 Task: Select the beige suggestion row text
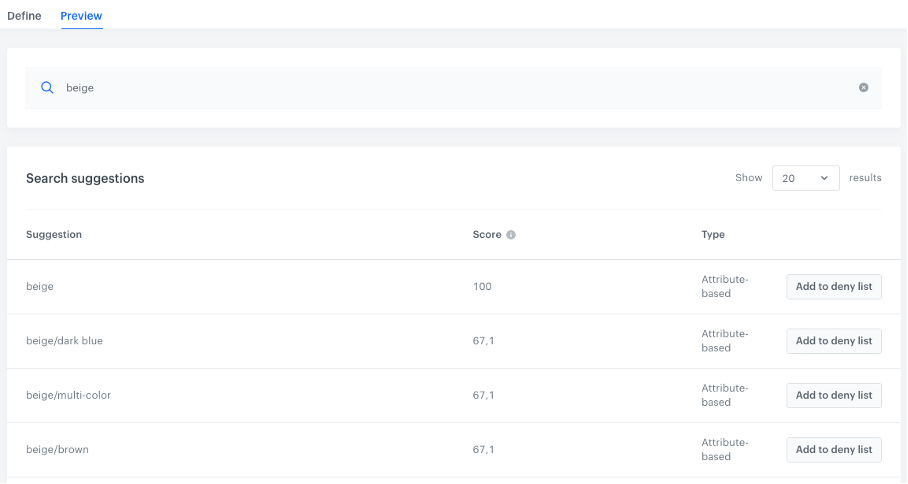[x=40, y=287]
